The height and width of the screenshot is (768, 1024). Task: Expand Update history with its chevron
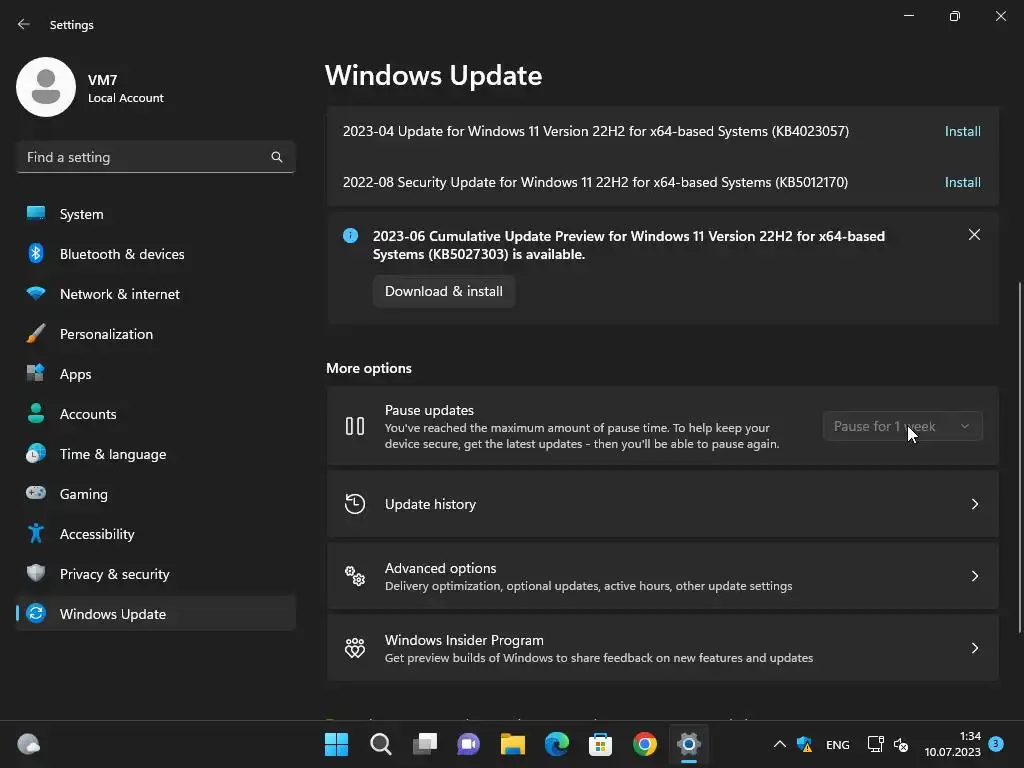[974, 504]
